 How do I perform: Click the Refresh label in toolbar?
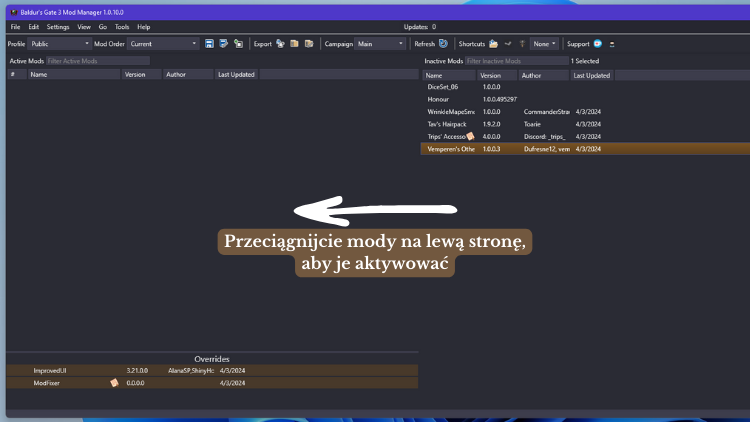[424, 44]
